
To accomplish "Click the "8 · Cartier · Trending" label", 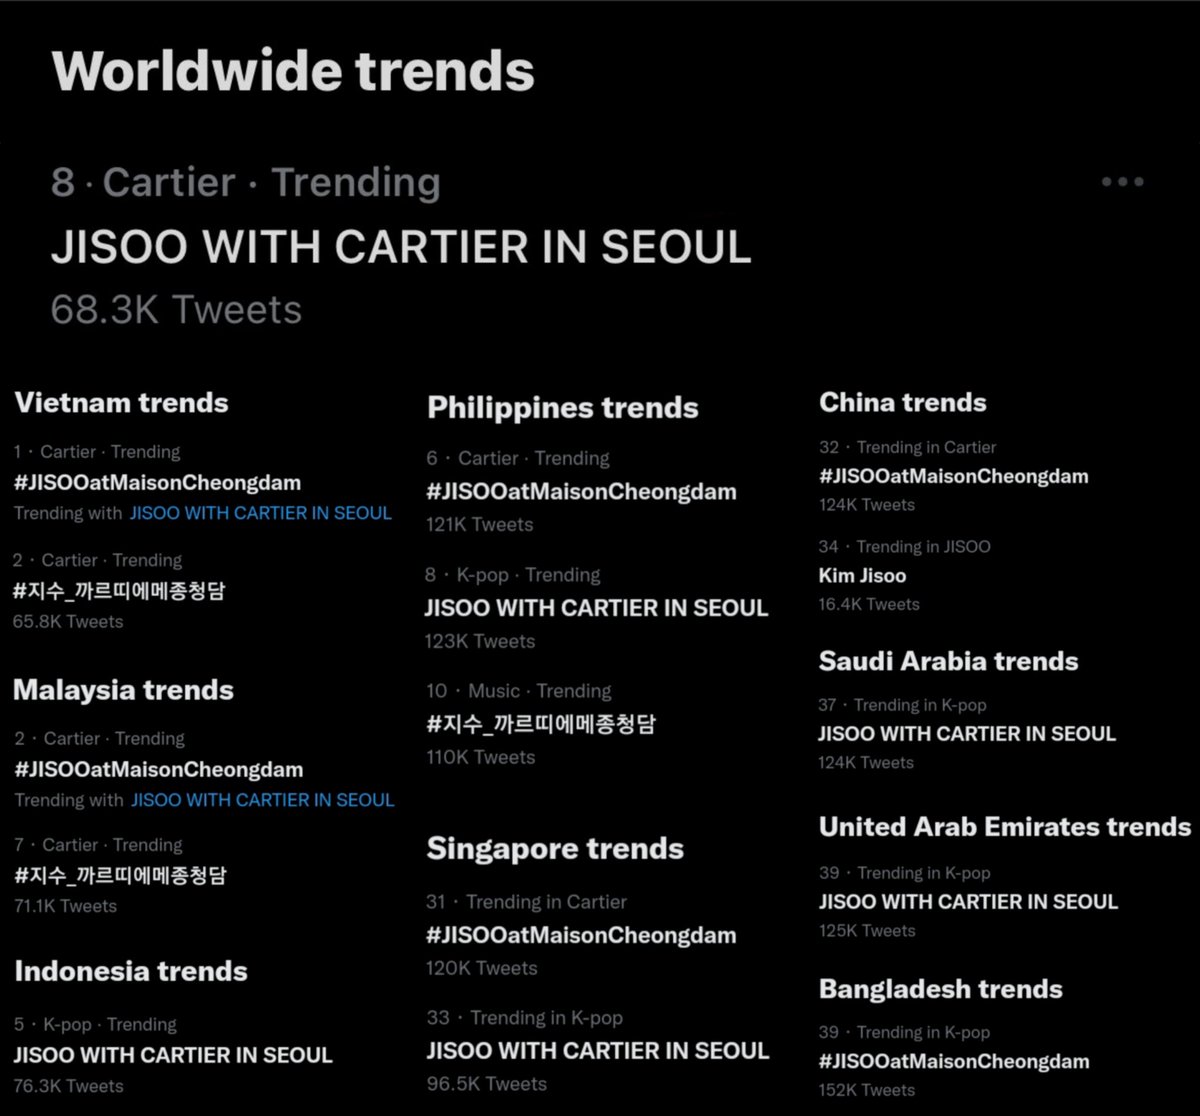I will 246,183.
